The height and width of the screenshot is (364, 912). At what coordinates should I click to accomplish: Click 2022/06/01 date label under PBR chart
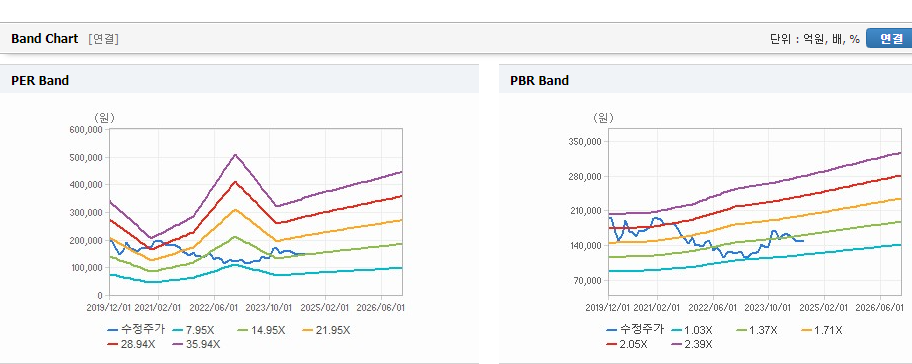pos(714,307)
